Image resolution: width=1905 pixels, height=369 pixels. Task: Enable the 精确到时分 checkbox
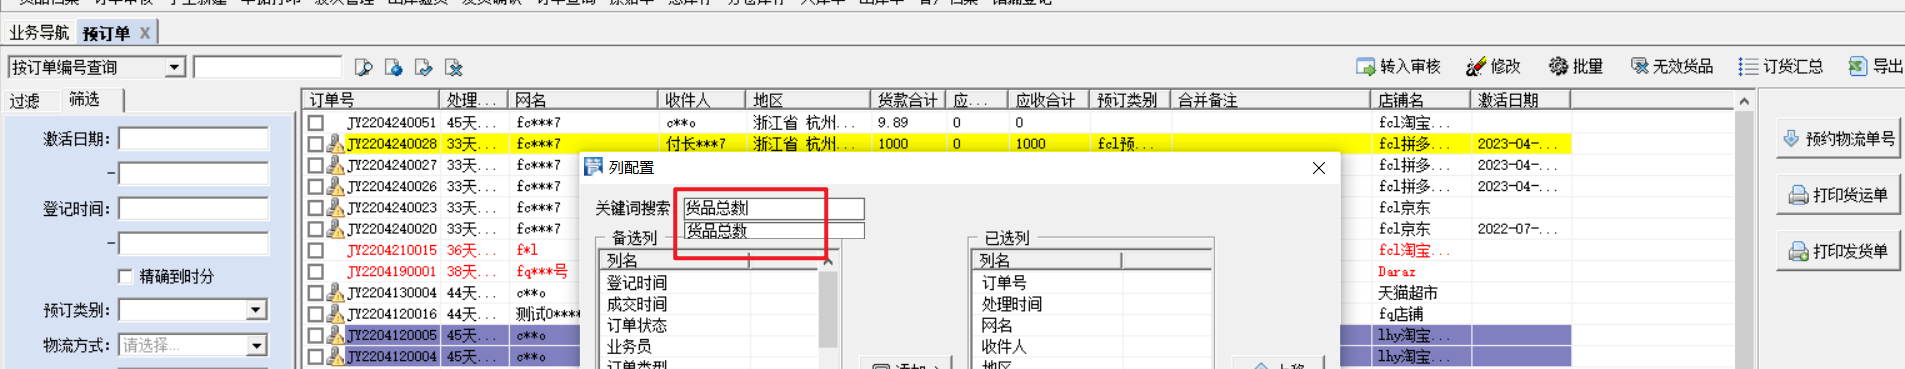click(125, 276)
